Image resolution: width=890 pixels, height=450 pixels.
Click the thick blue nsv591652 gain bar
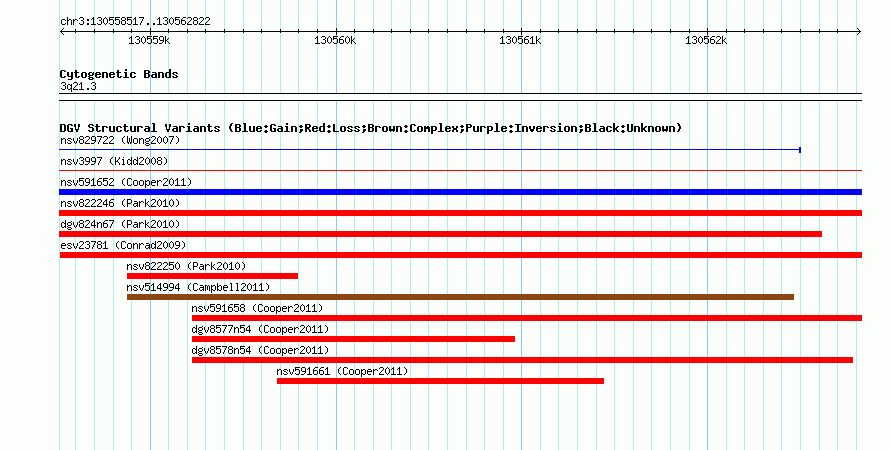(461, 192)
